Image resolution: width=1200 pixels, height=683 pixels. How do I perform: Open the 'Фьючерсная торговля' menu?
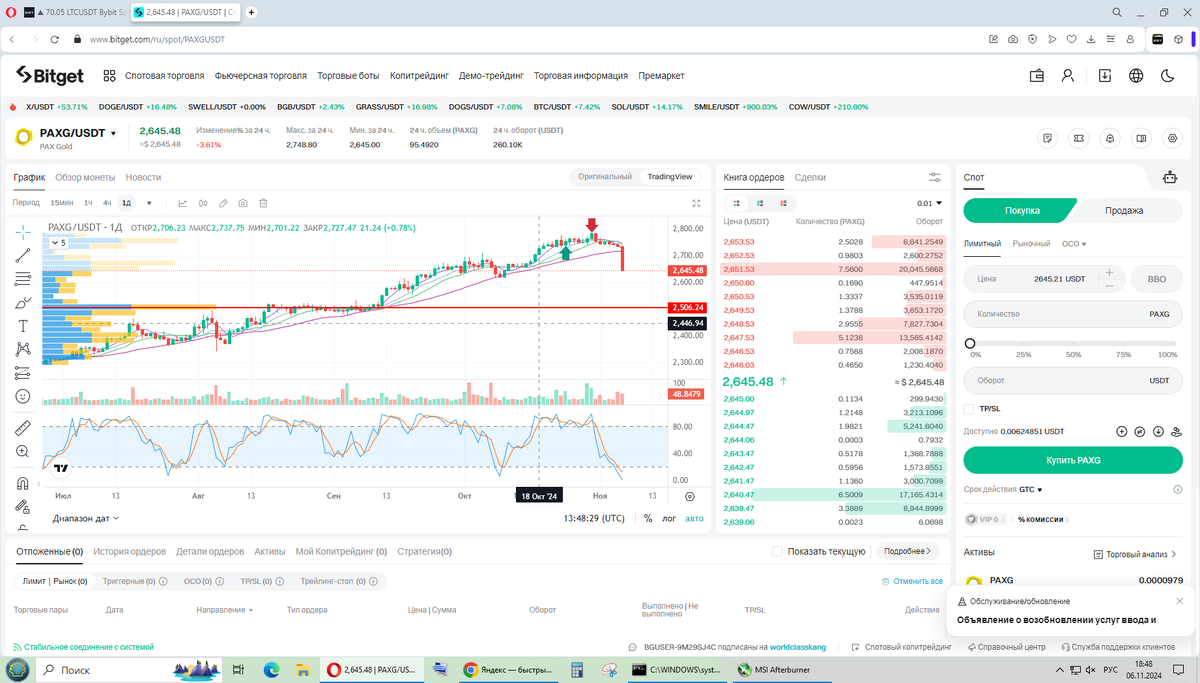coord(261,75)
